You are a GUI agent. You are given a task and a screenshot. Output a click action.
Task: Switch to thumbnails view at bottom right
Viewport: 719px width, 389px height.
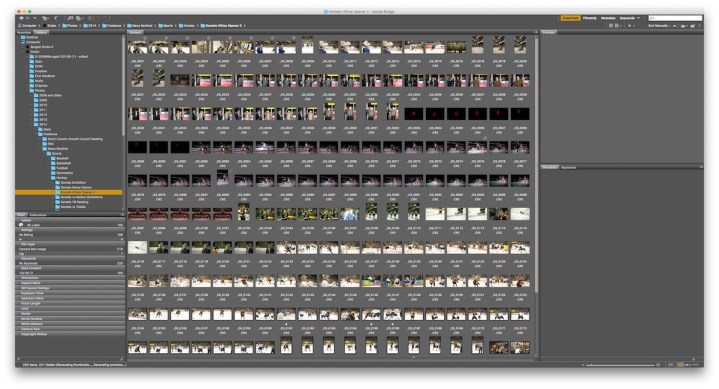pyautogui.click(x=680, y=365)
